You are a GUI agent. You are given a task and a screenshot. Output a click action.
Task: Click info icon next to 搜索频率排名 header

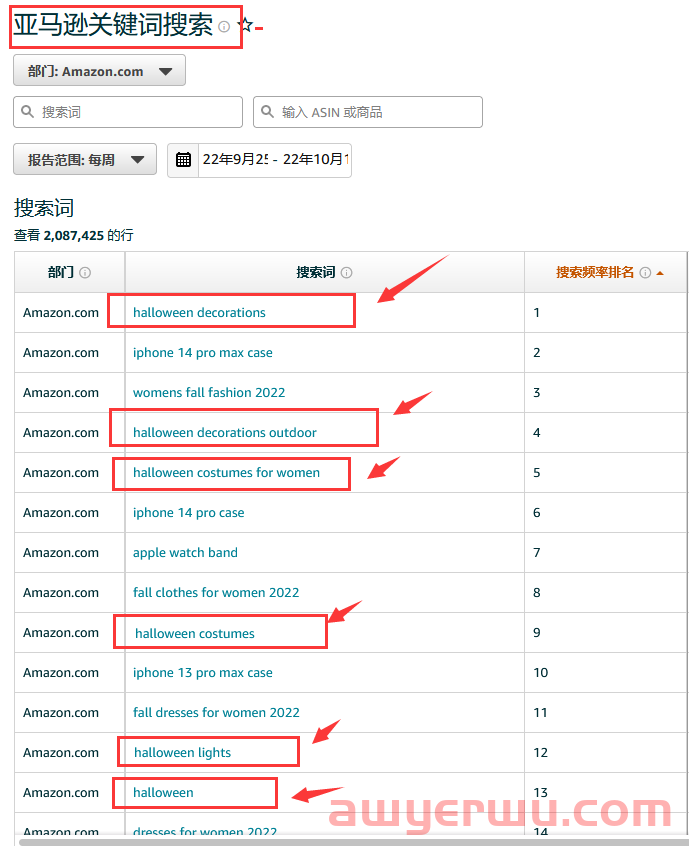[x=645, y=272]
